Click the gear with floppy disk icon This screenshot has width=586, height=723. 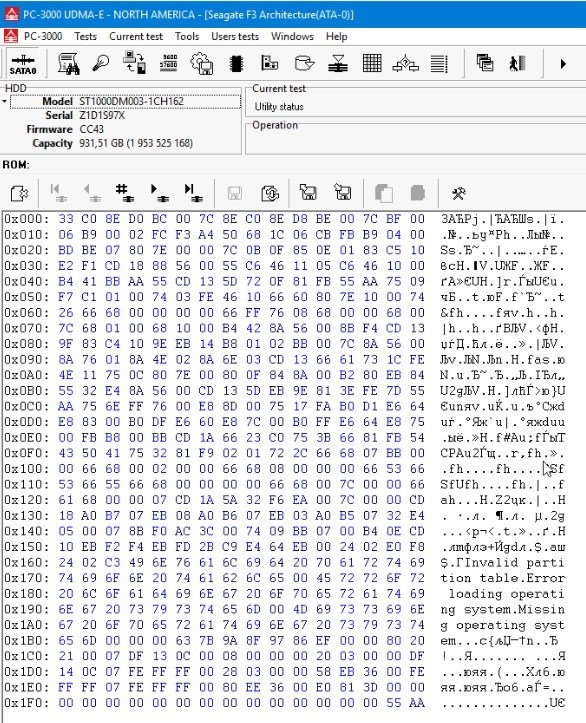[x=202, y=63]
